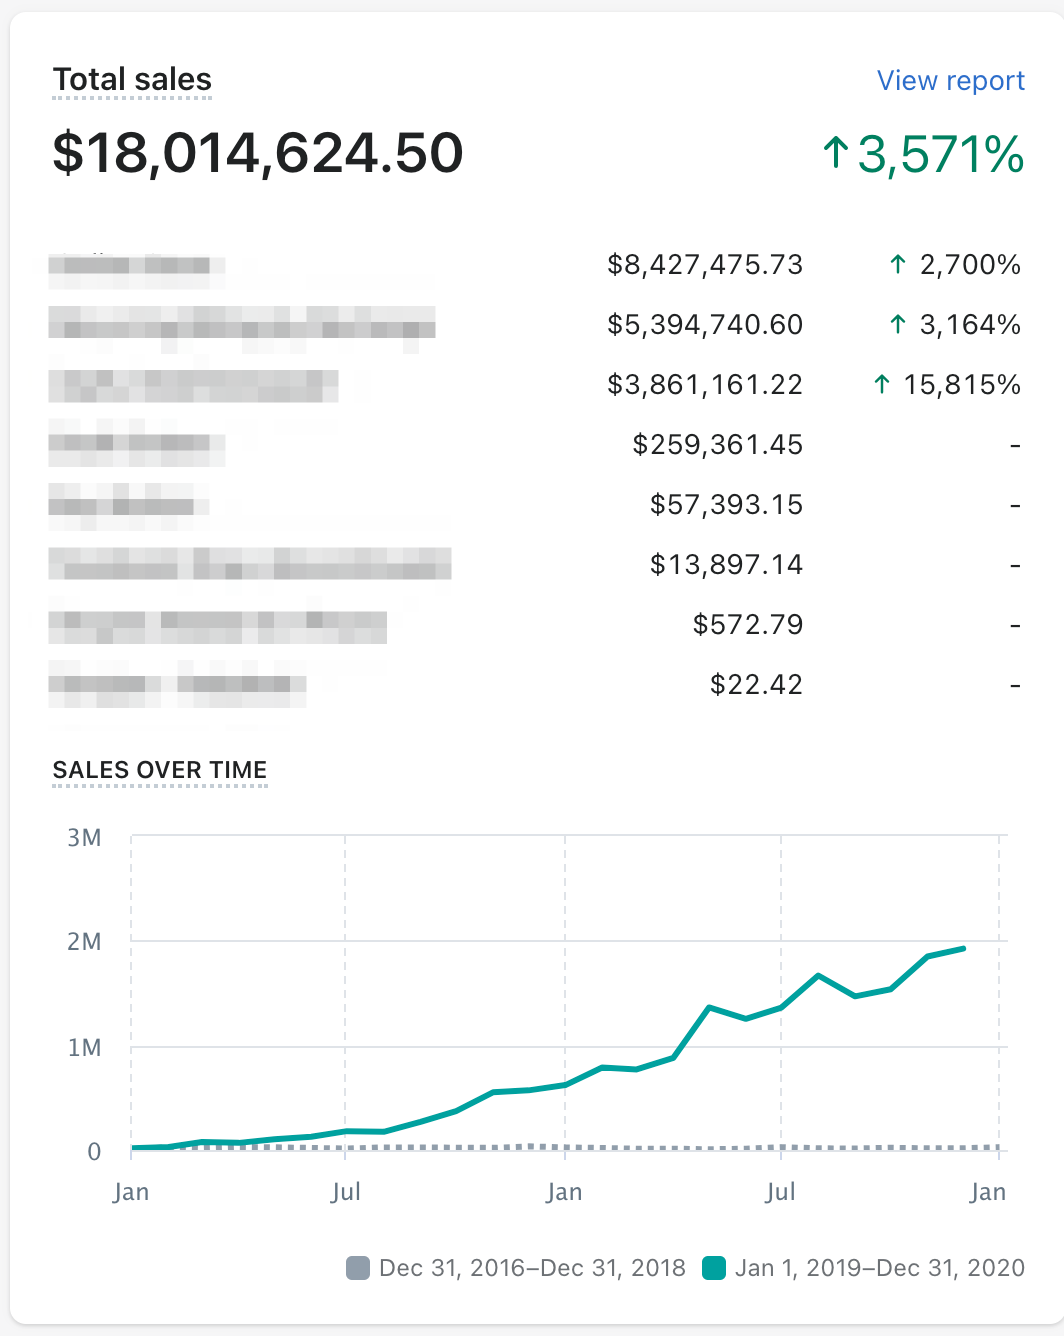Select the $5,394,740.60 sales row amount
The width and height of the screenshot is (1064, 1336).
point(705,325)
